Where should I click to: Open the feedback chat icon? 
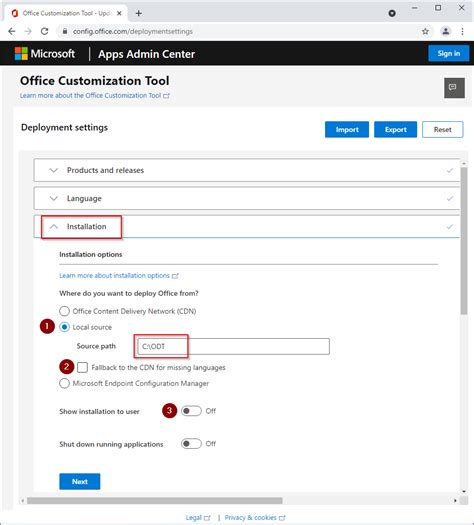pos(454,88)
